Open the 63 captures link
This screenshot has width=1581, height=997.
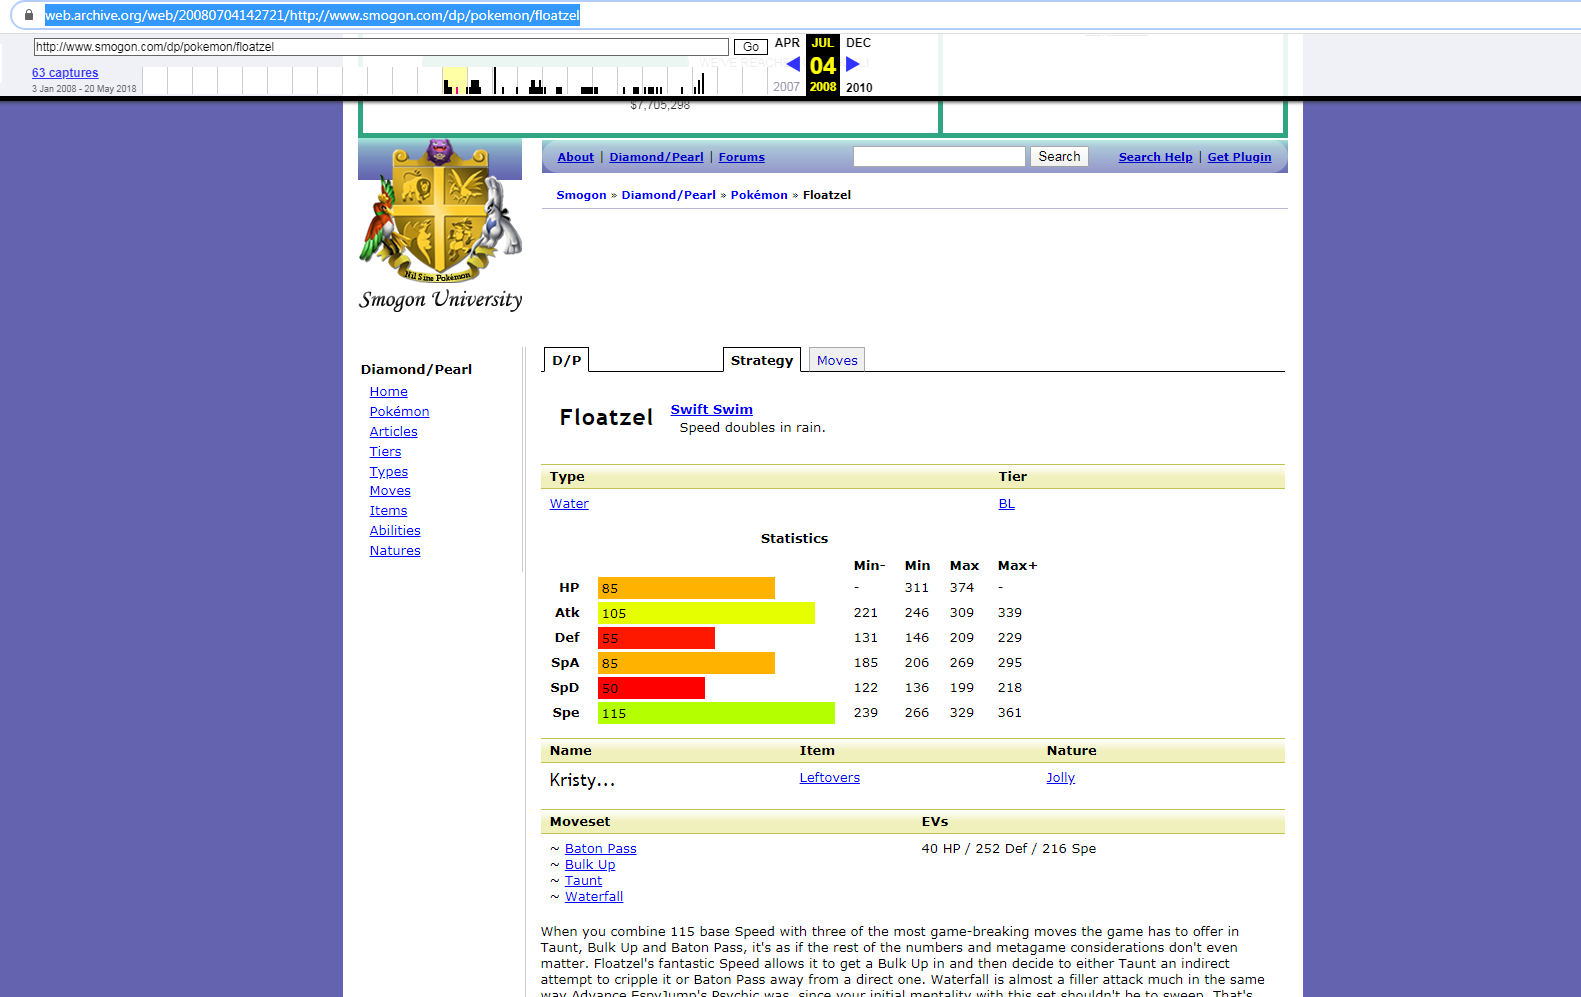click(x=65, y=73)
